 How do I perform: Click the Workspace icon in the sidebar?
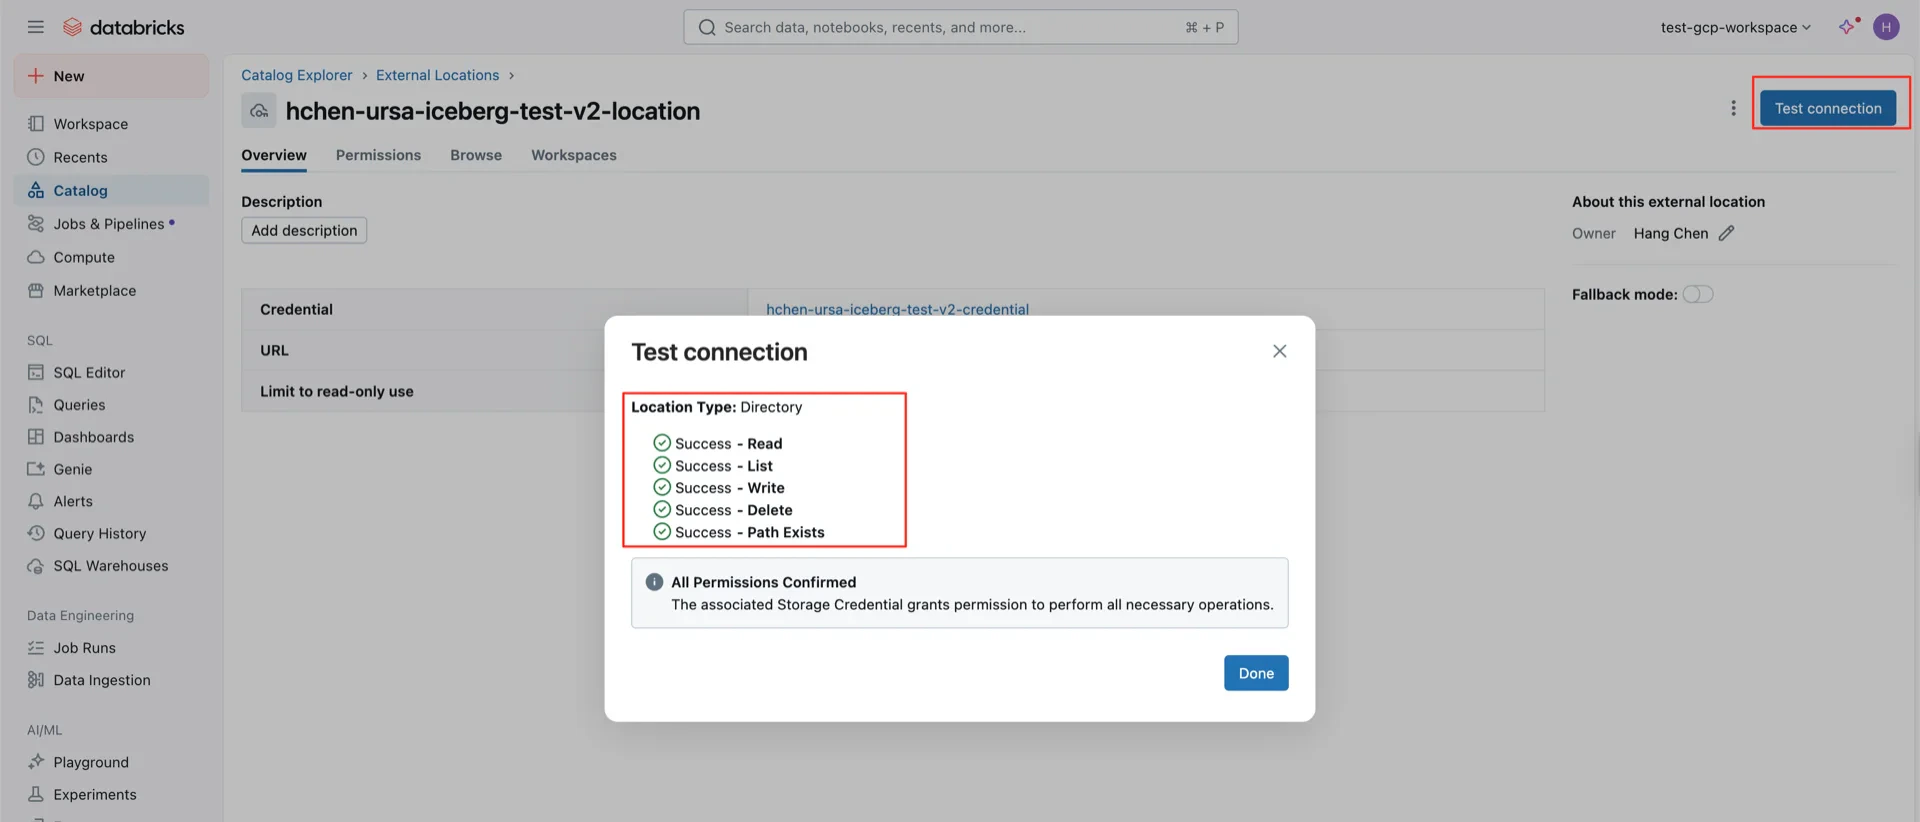36,124
